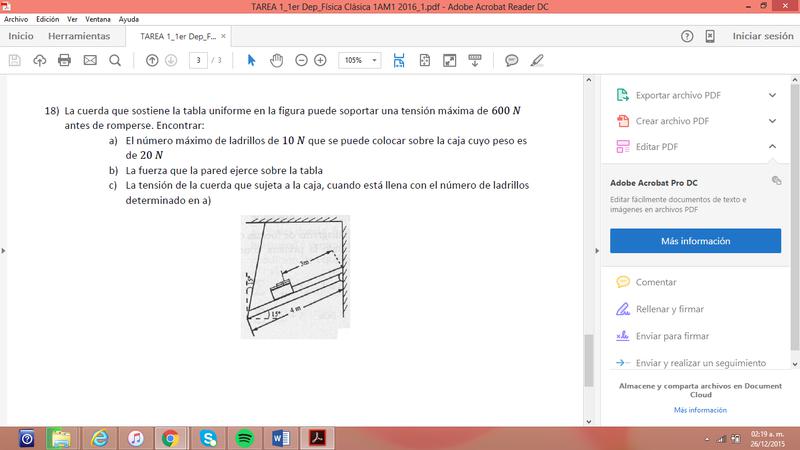This screenshot has width=800, height=450.
Task: Click the add comment speech bubble icon
Action: pos(511,60)
